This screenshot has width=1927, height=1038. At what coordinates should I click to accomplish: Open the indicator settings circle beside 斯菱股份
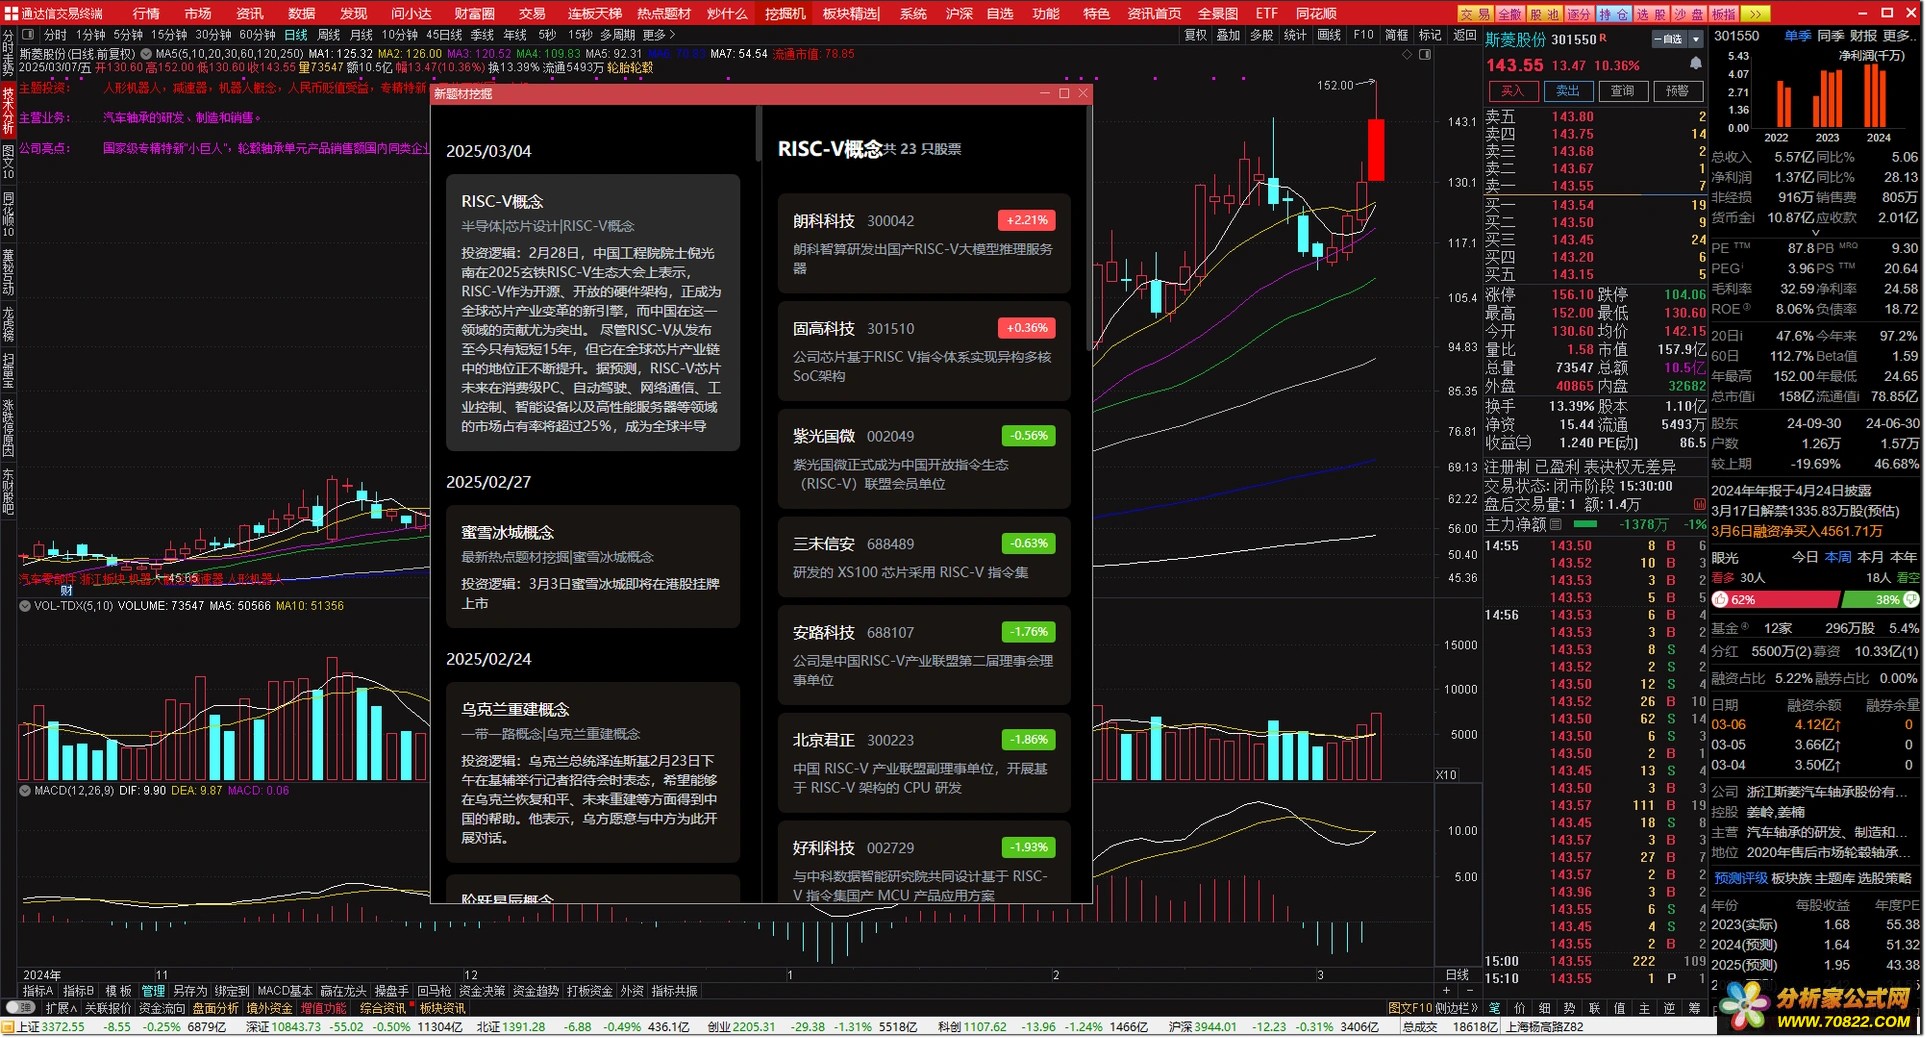146,54
